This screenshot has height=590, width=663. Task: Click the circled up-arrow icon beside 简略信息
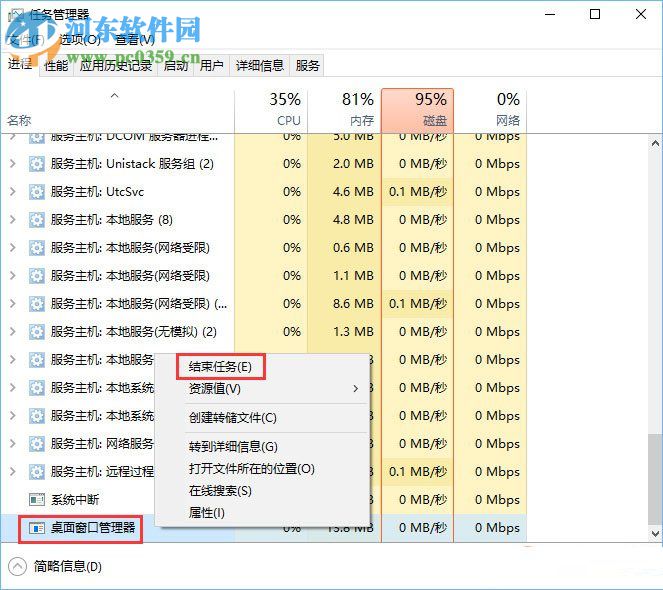[x=17, y=567]
